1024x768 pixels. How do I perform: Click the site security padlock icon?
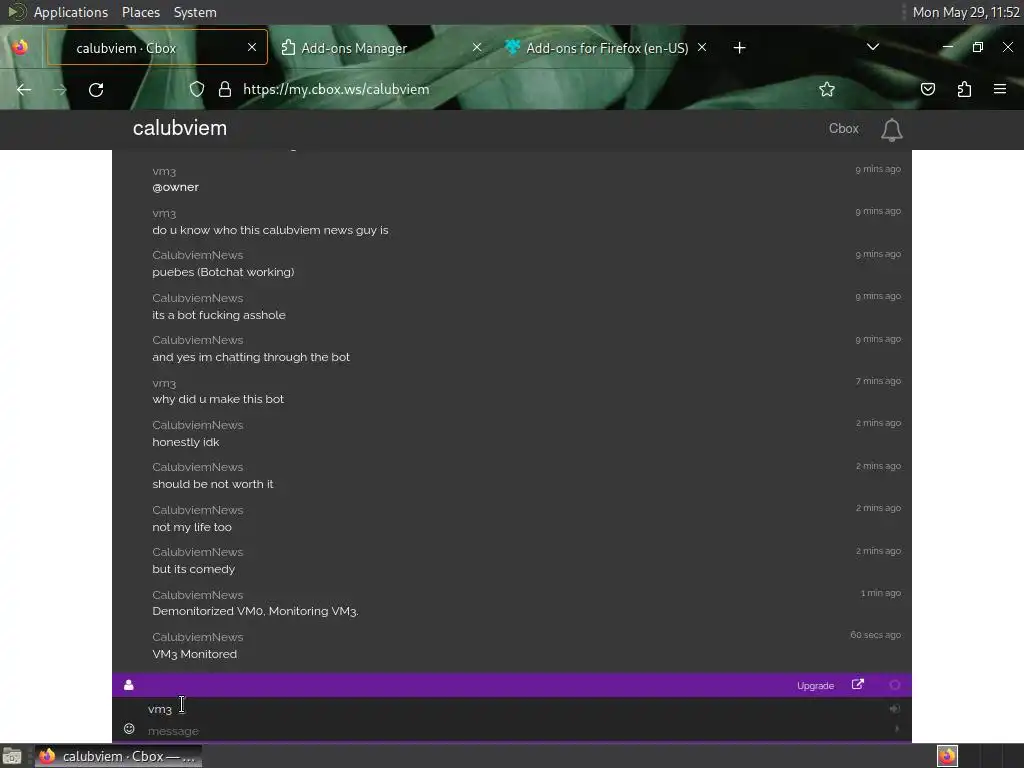tap(225, 89)
